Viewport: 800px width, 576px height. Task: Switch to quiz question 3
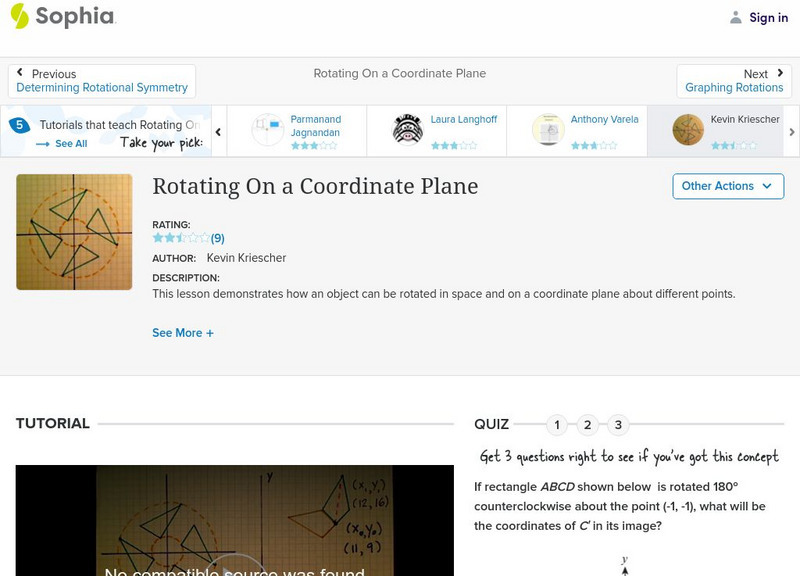(619, 424)
